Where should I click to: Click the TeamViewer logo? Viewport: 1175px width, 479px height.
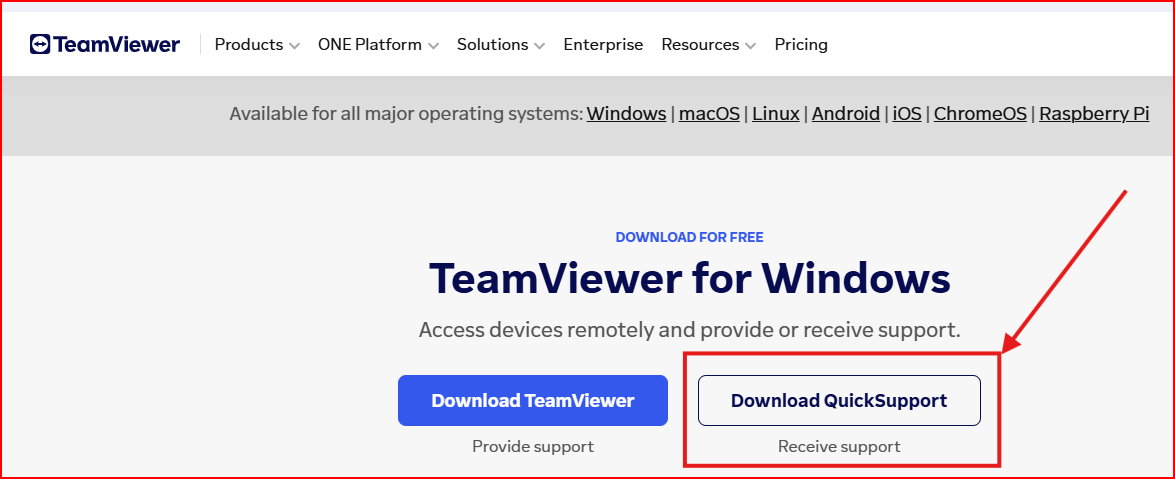tap(105, 44)
